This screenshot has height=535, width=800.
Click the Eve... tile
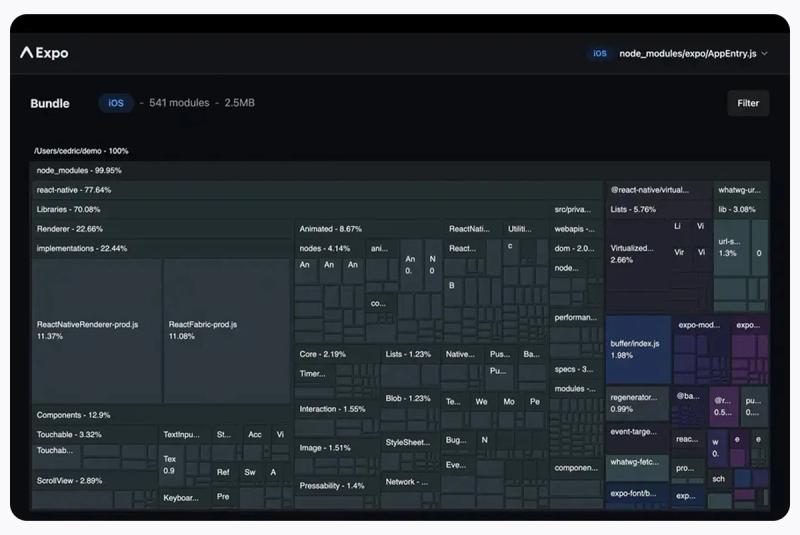pos(458,465)
